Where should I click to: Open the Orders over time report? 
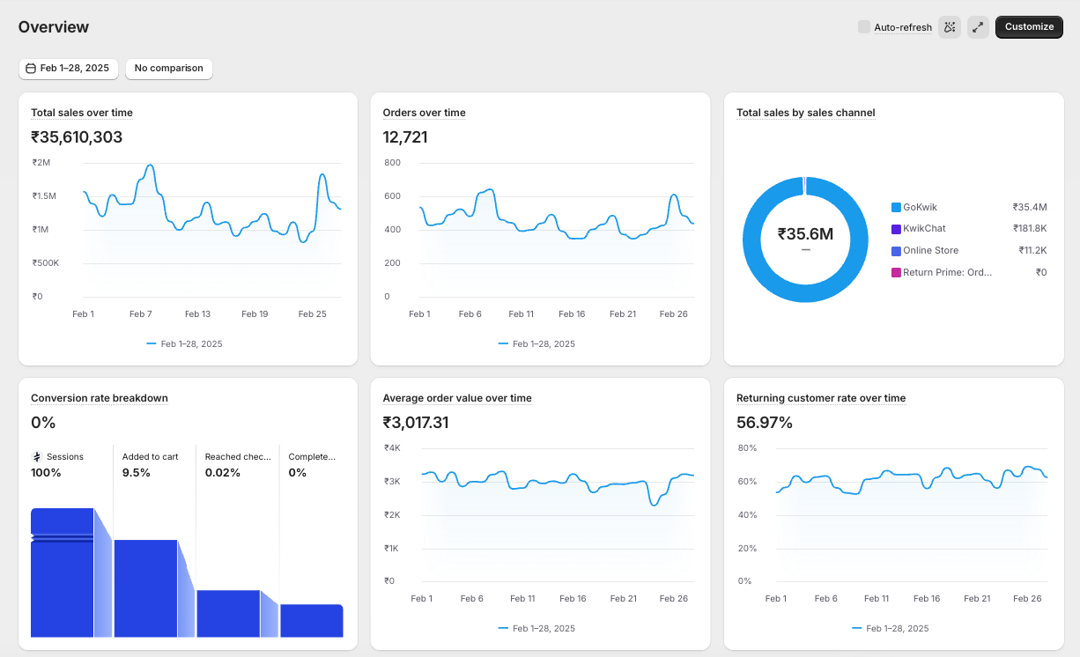(x=424, y=113)
